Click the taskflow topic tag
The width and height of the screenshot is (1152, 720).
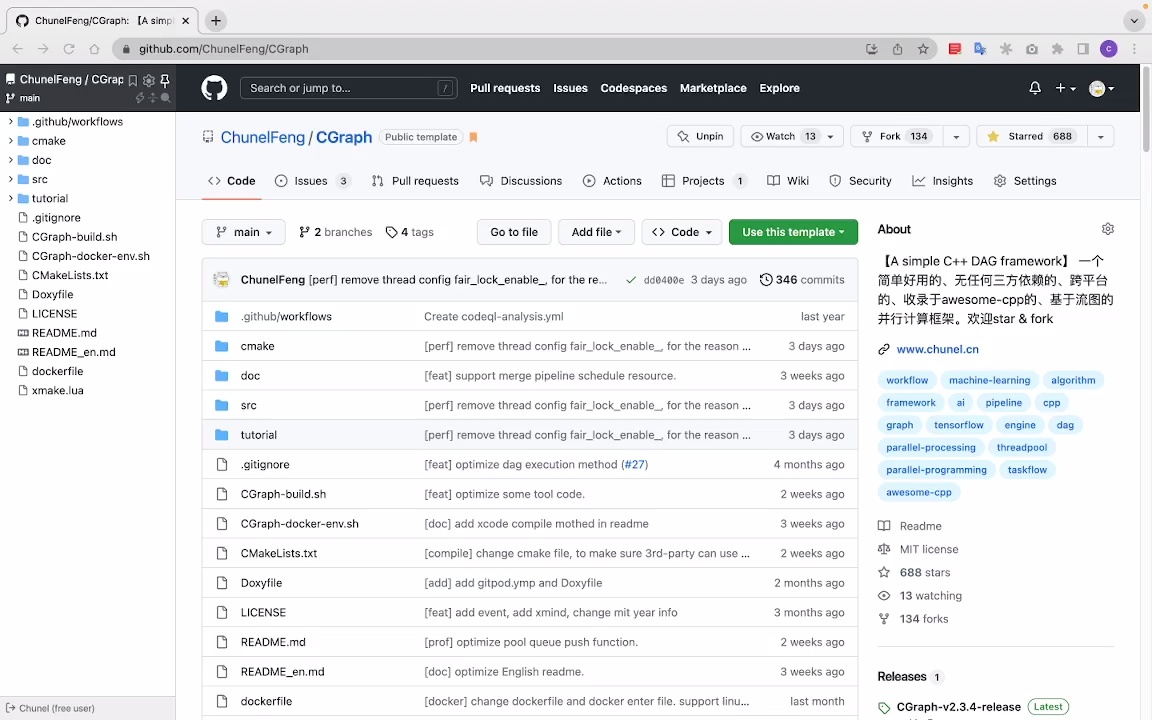tap(1027, 470)
